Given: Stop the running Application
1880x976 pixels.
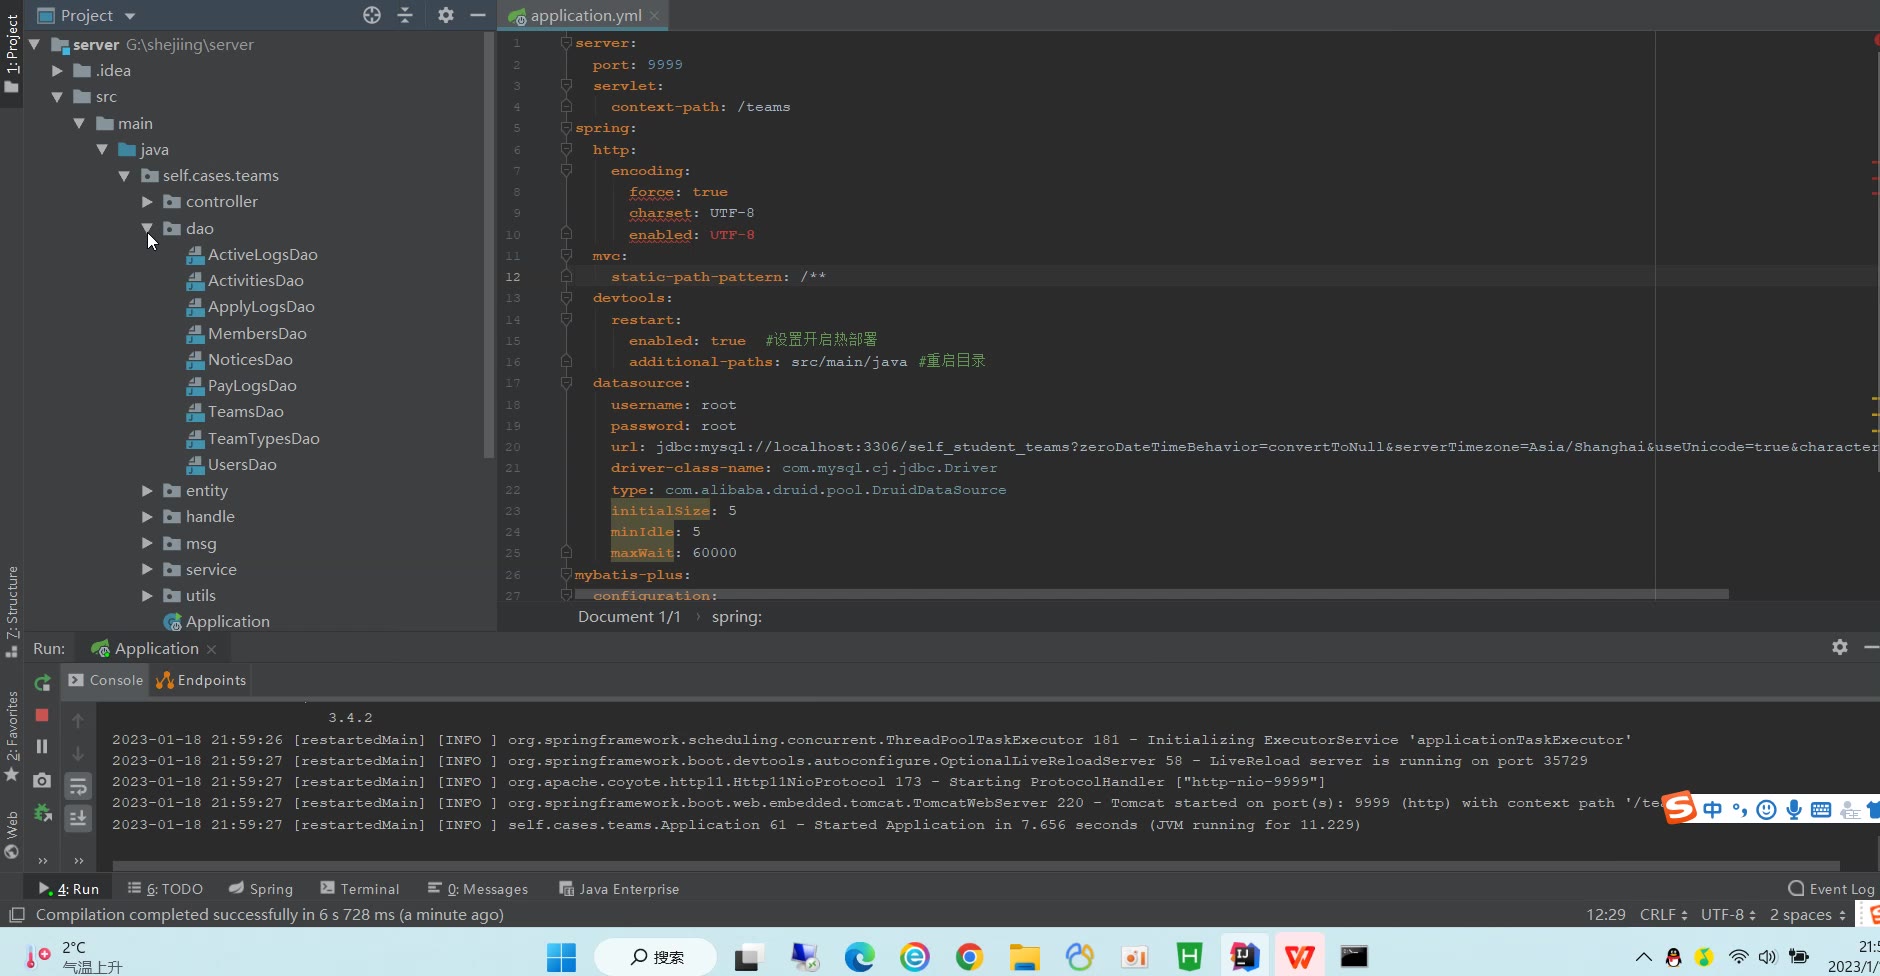Looking at the screenshot, I should point(42,715).
